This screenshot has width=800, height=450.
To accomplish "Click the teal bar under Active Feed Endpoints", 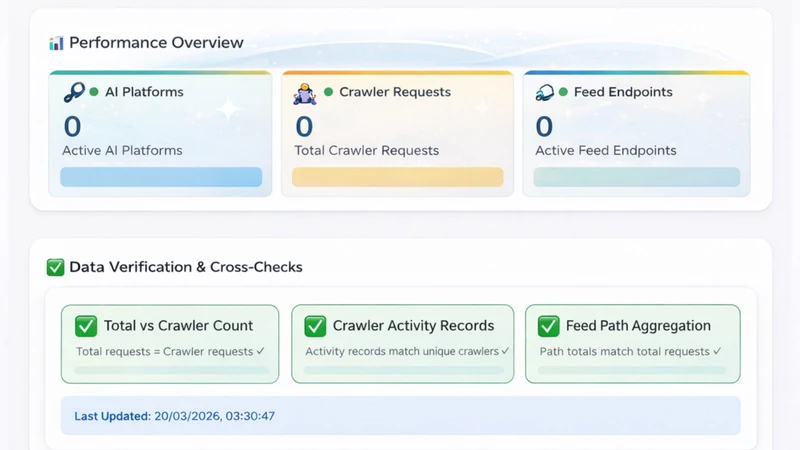I will pos(637,177).
